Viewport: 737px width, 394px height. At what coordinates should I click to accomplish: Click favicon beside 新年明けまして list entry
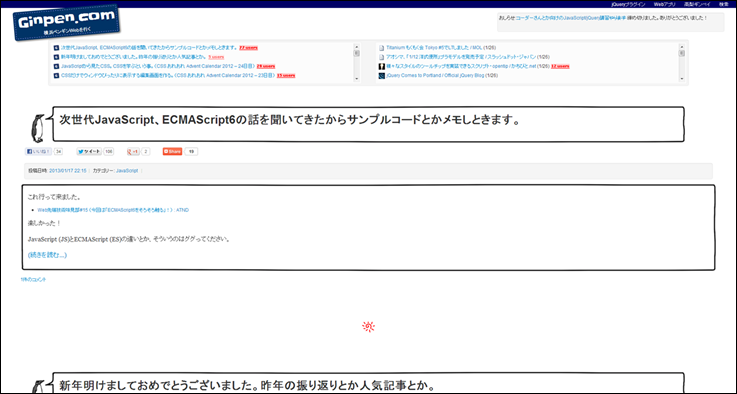coord(56,57)
